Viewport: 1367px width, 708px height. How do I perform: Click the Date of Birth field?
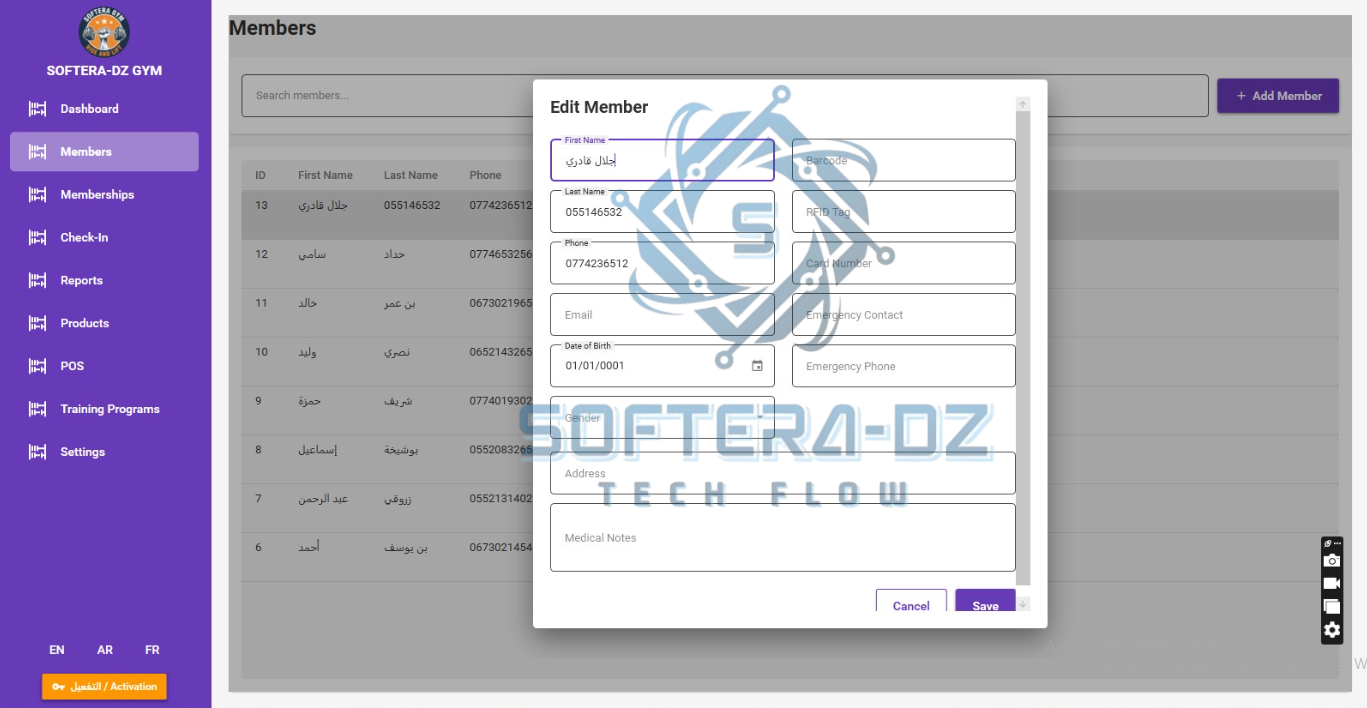(x=662, y=366)
